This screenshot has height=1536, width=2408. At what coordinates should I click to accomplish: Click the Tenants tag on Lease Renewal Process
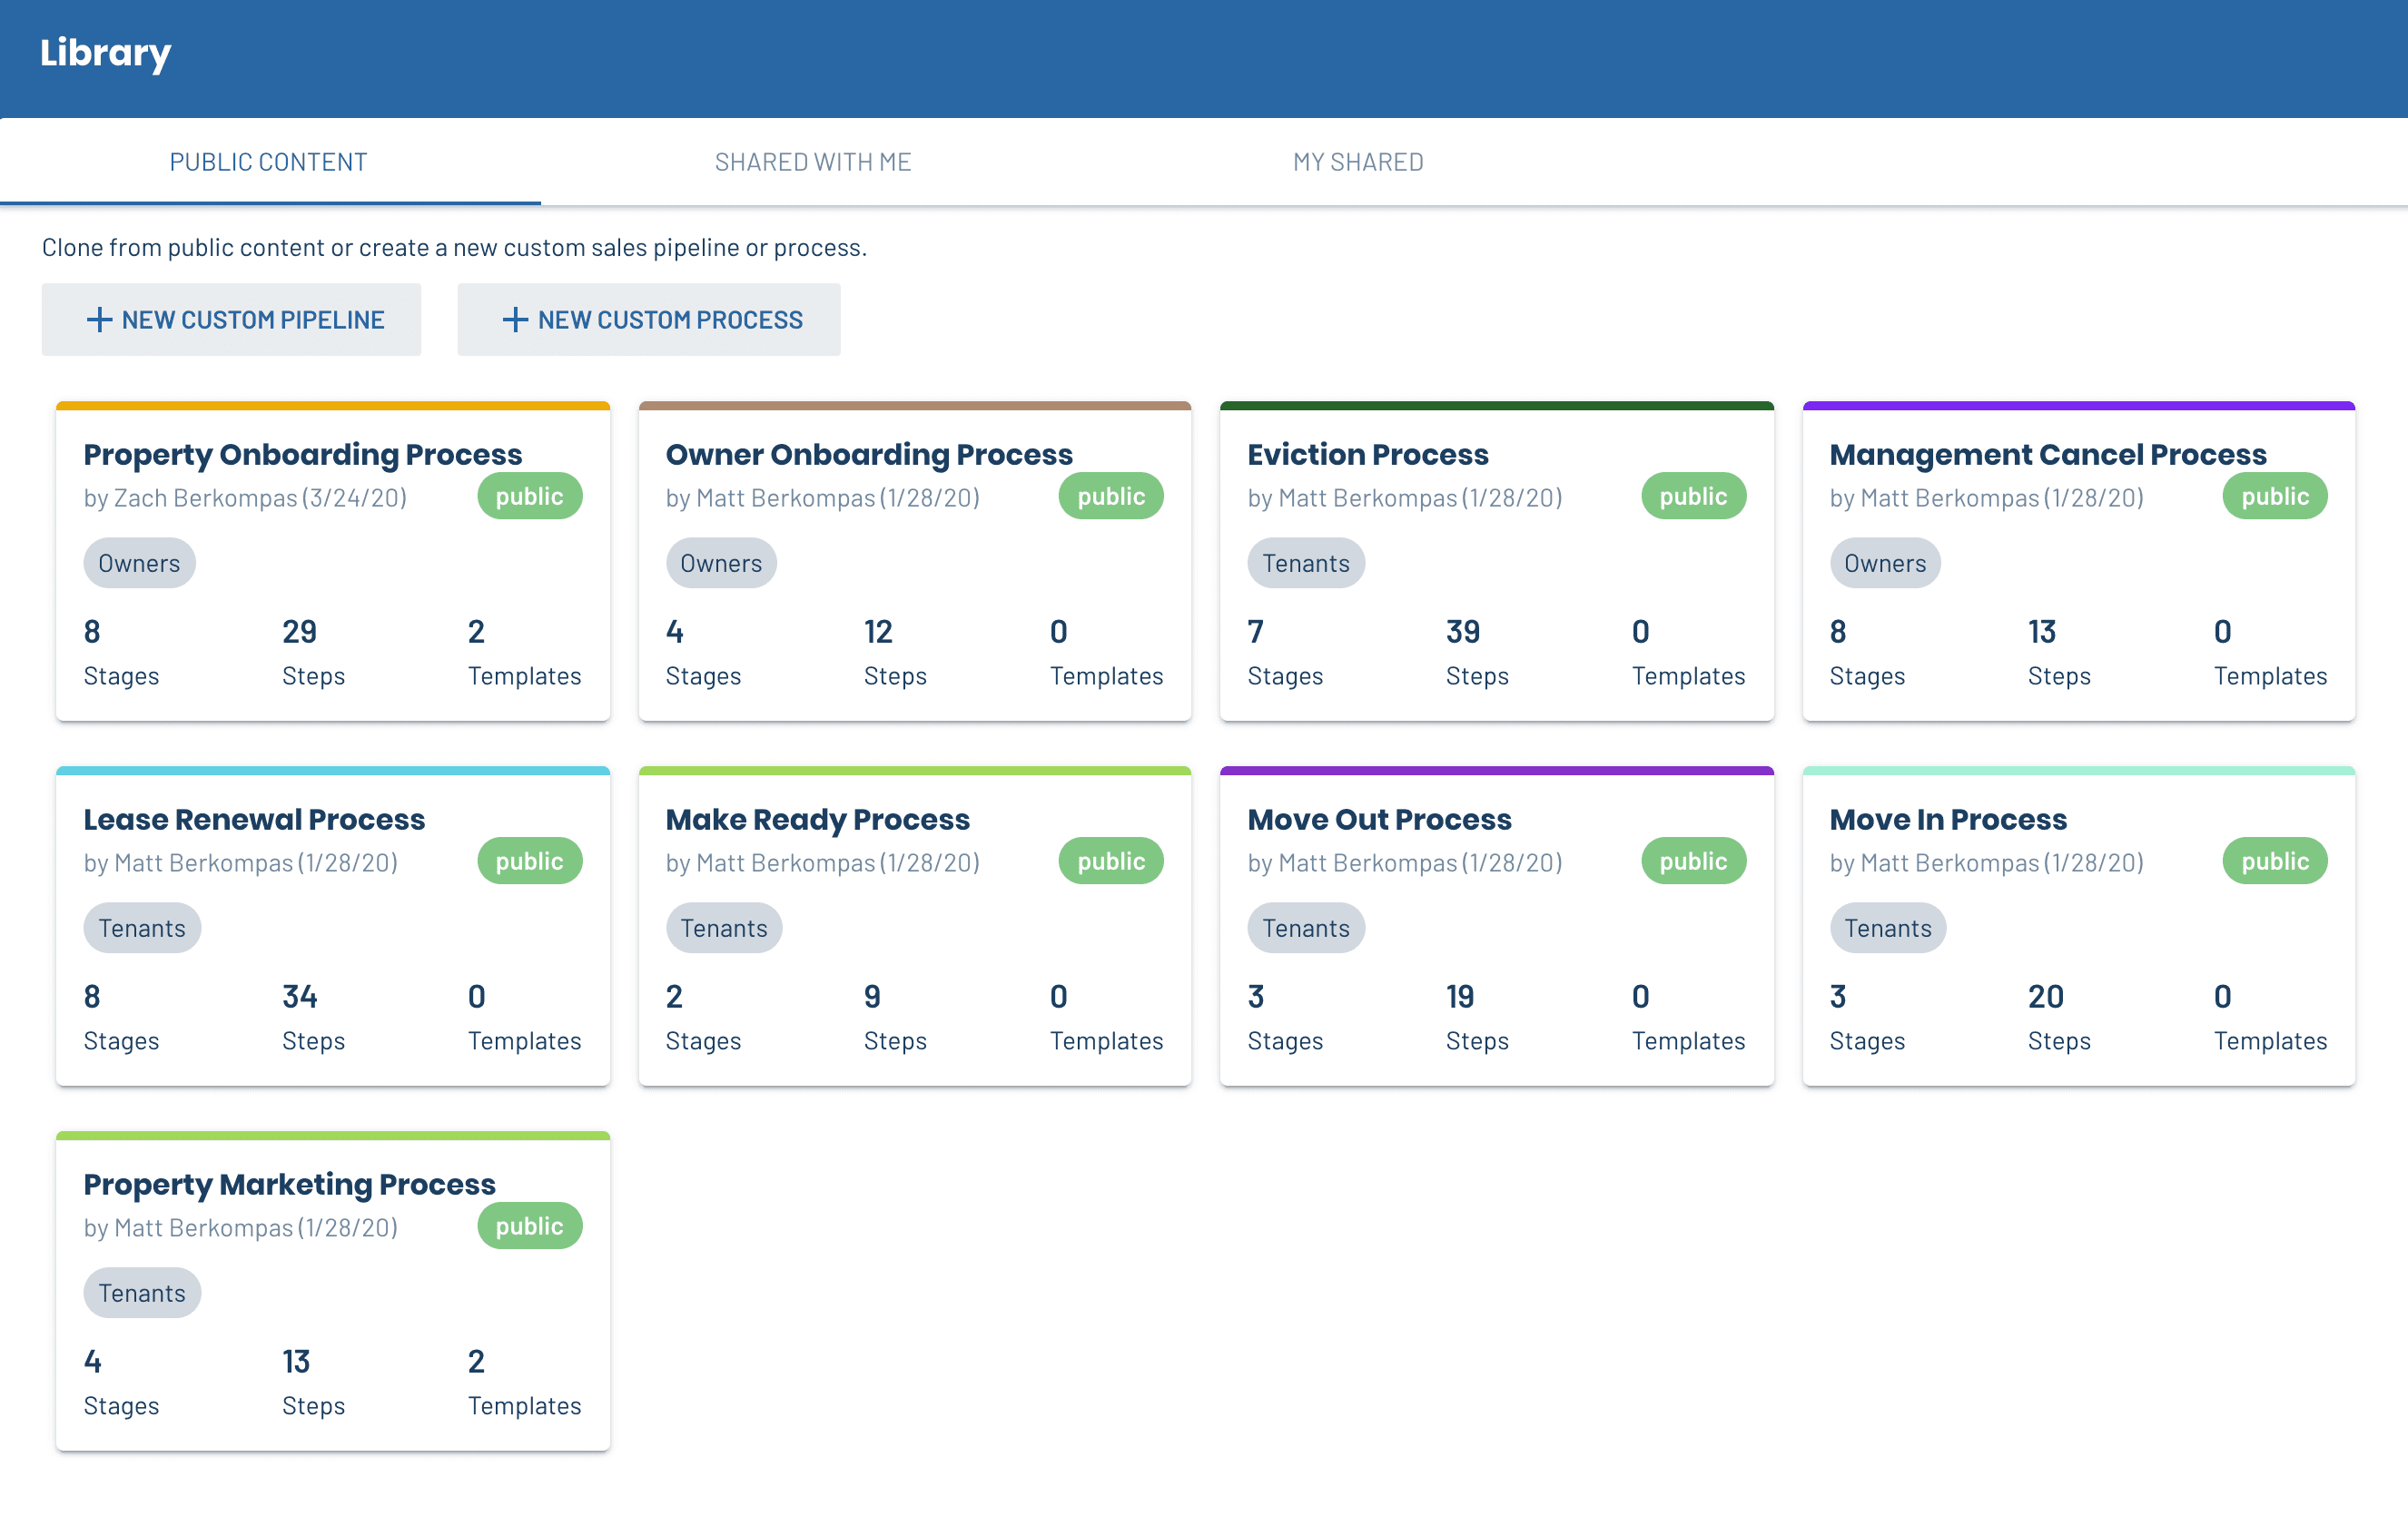click(142, 927)
